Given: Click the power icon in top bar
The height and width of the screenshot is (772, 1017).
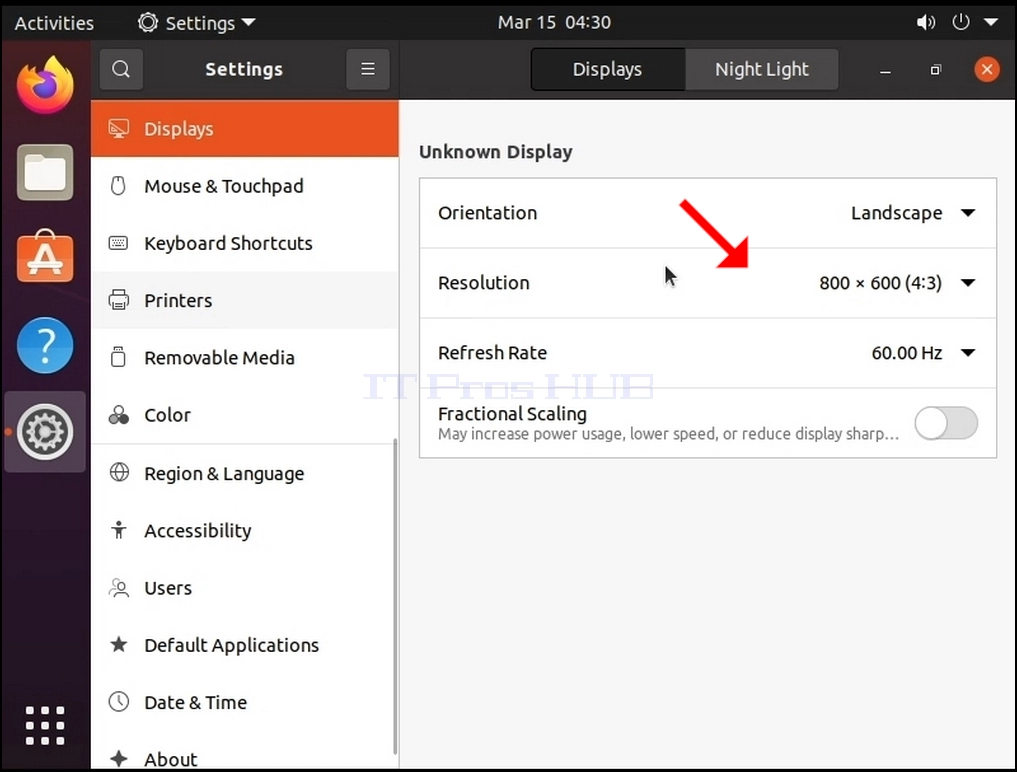Looking at the screenshot, I should [x=961, y=22].
